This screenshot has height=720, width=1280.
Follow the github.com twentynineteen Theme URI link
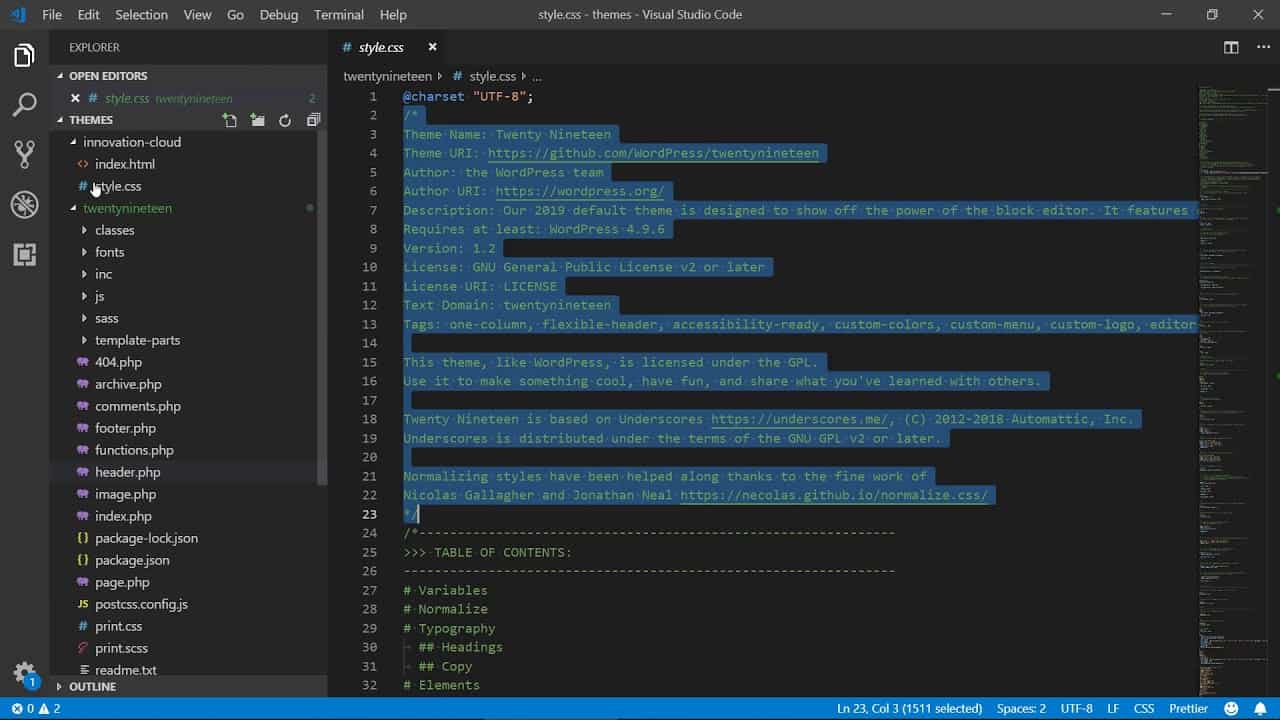(653, 153)
